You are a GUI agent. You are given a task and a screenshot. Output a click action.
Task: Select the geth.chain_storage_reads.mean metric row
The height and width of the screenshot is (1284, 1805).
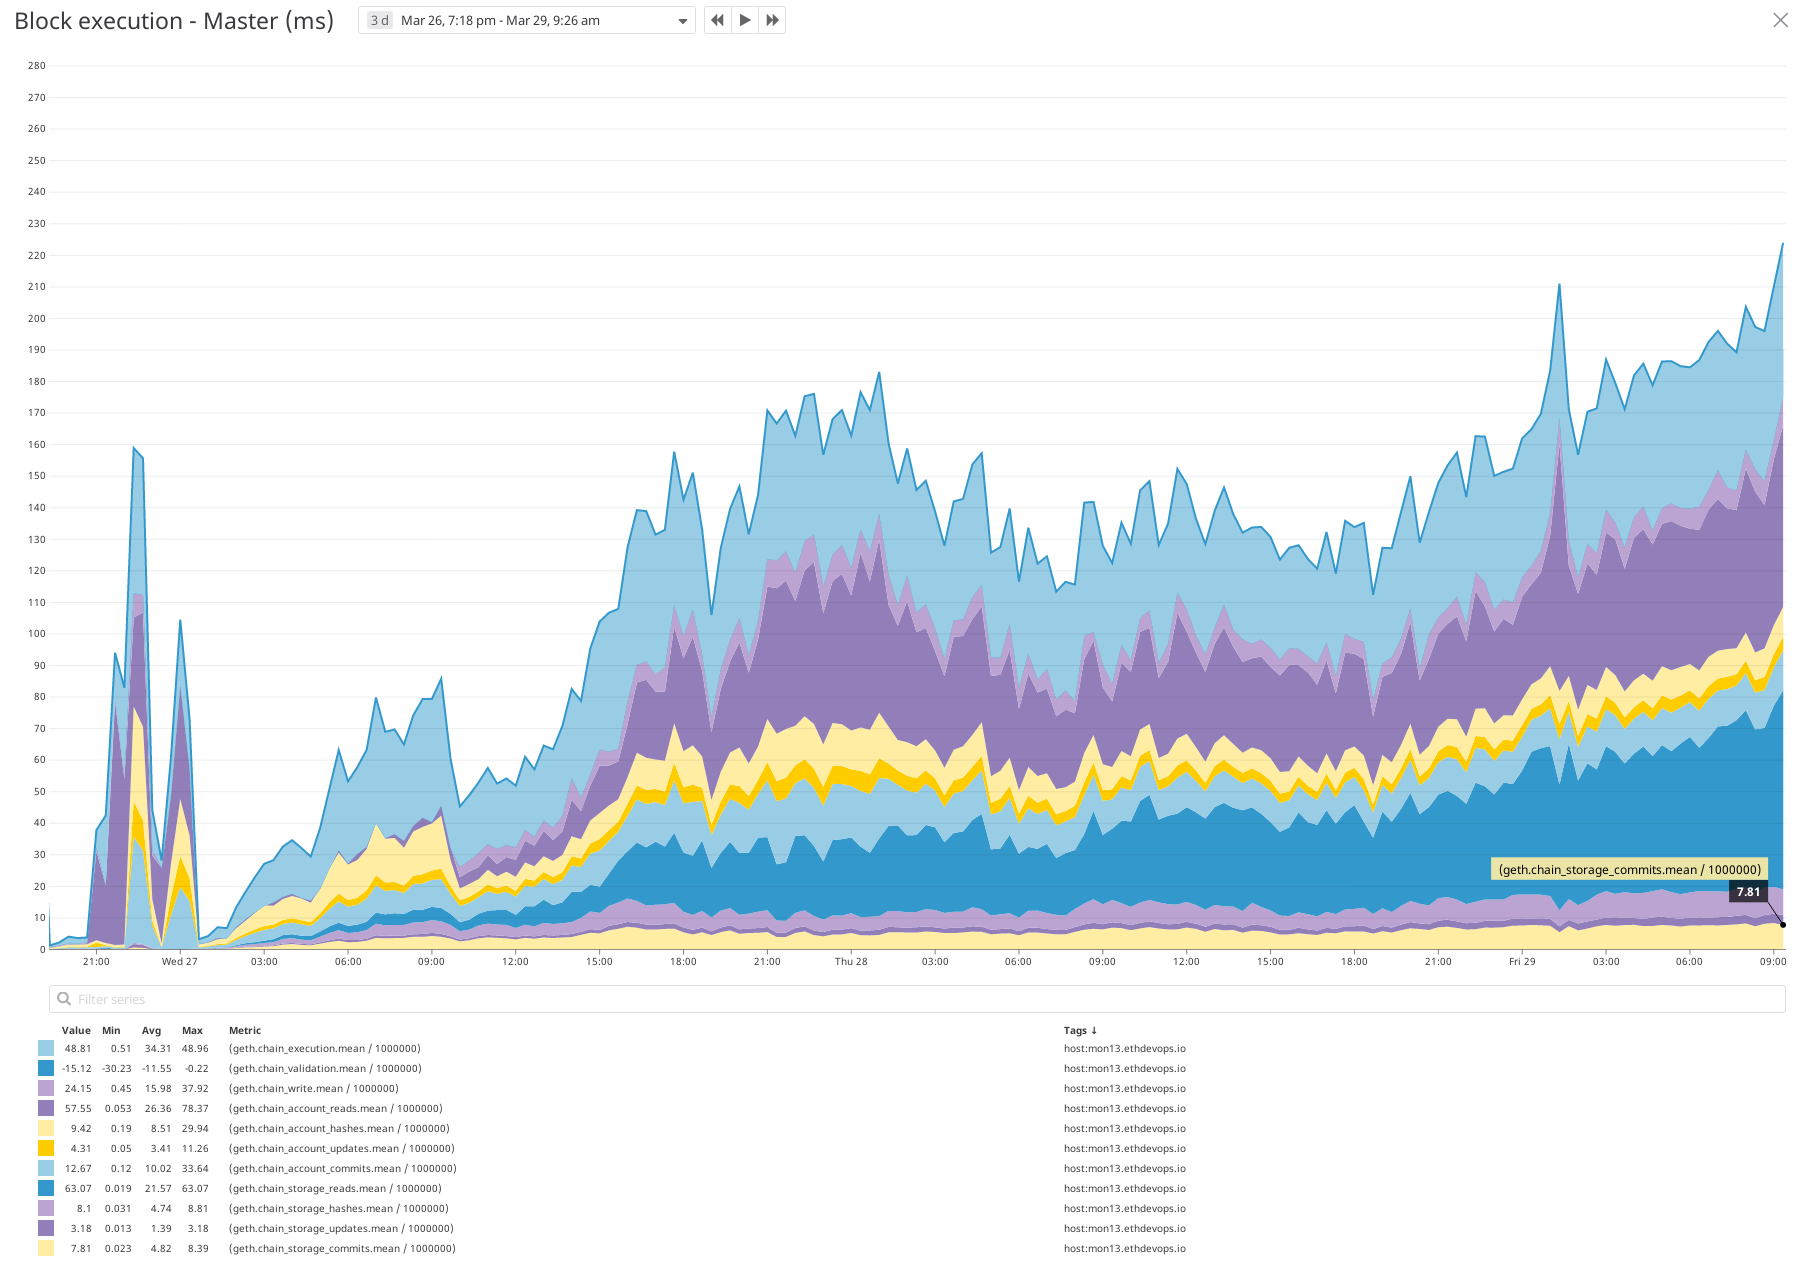335,1188
